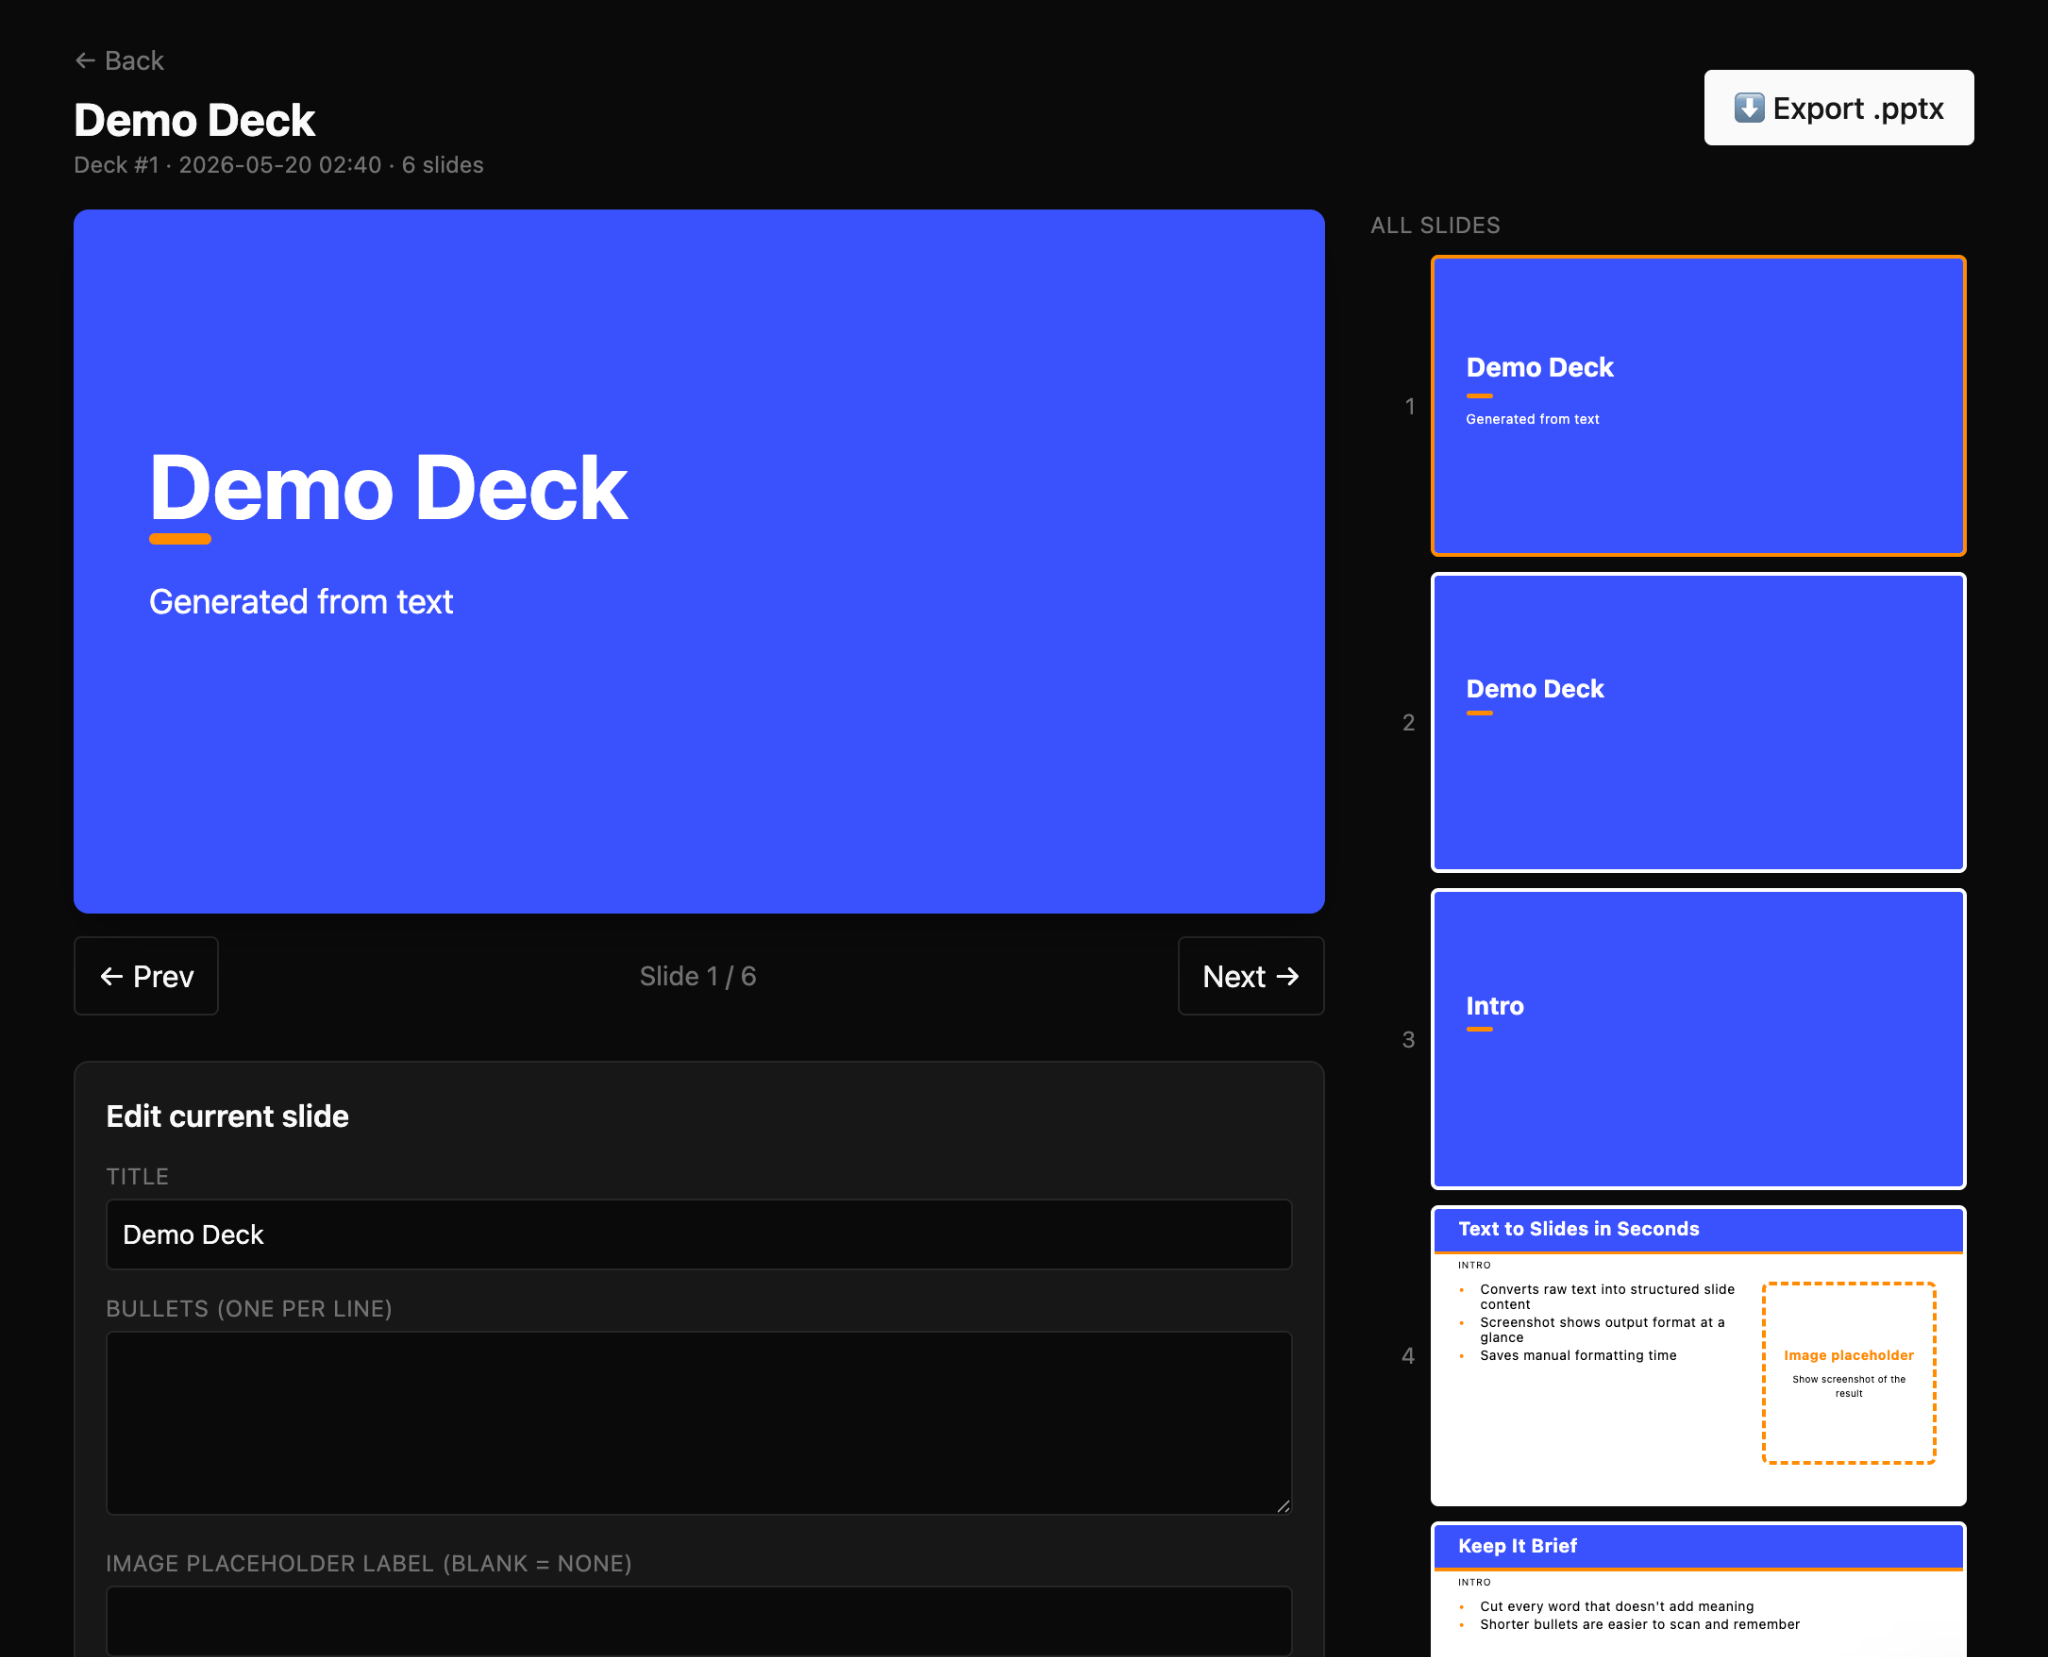Click slide number 4 beside thumbnail

[1408, 1356]
